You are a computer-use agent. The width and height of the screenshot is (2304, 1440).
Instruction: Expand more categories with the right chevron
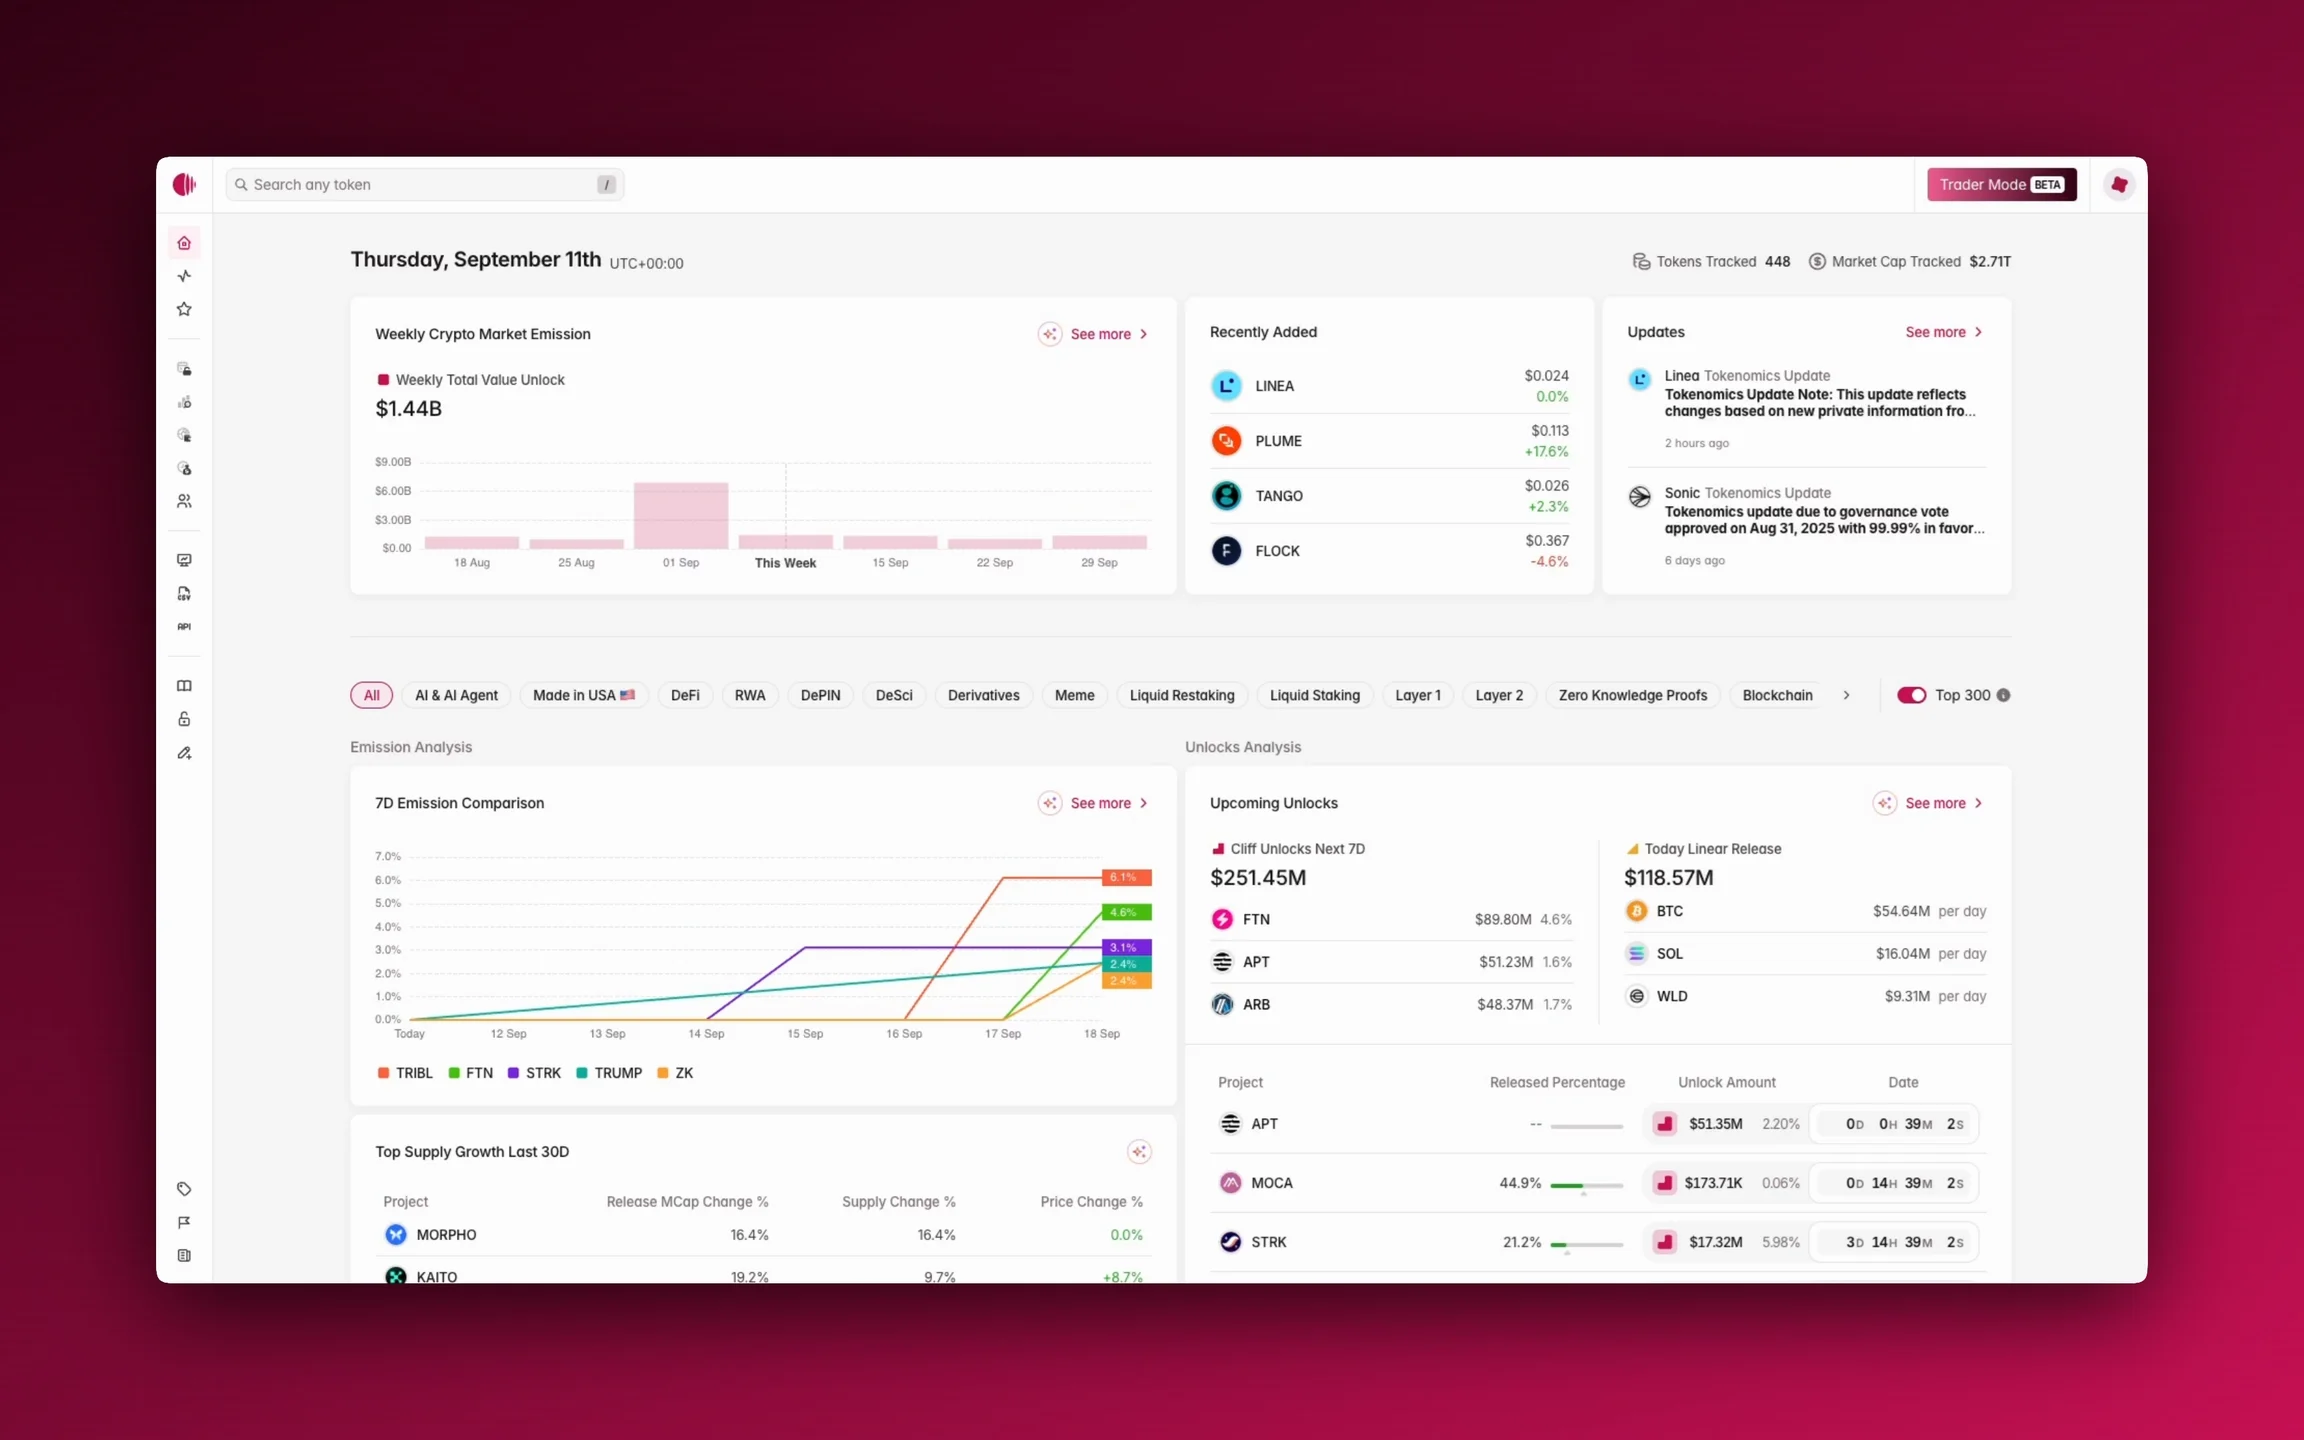1846,695
